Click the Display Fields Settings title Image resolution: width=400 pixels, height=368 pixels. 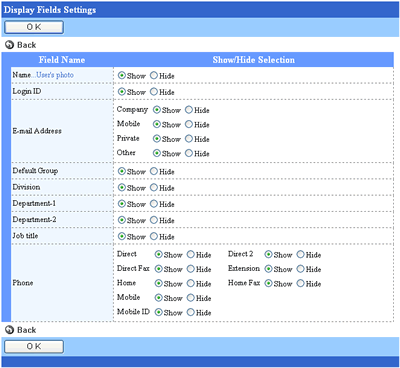(50, 10)
